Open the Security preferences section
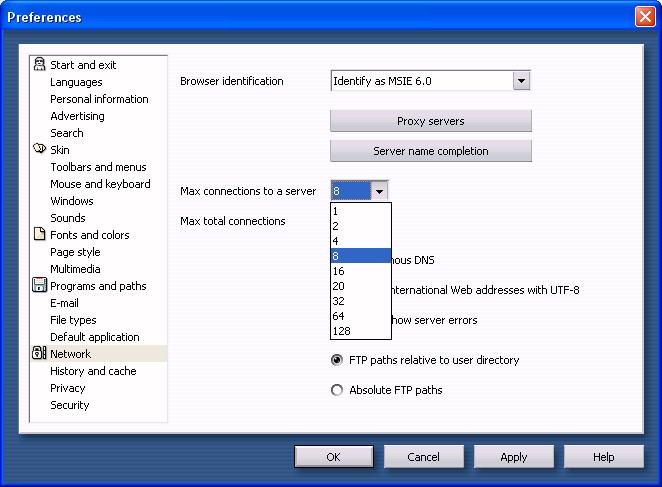Viewport: 662px width, 487px height. pyautogui.click(x=70, y=405)
